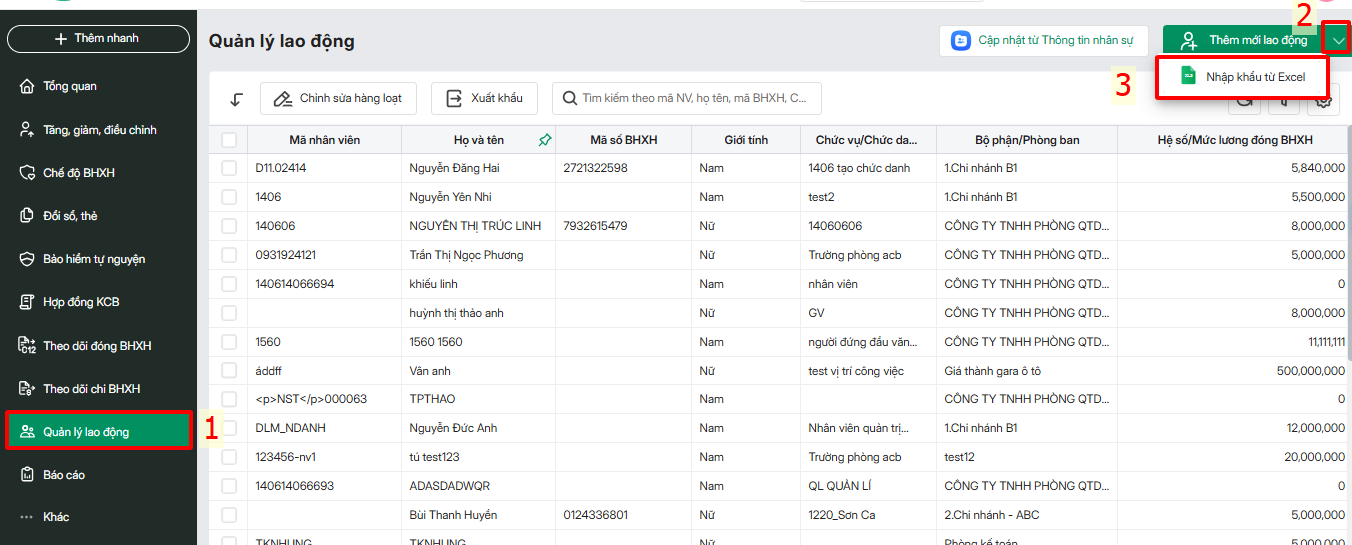Choose Nhập khẩu từ Excel option

(x=1243, y=77)
